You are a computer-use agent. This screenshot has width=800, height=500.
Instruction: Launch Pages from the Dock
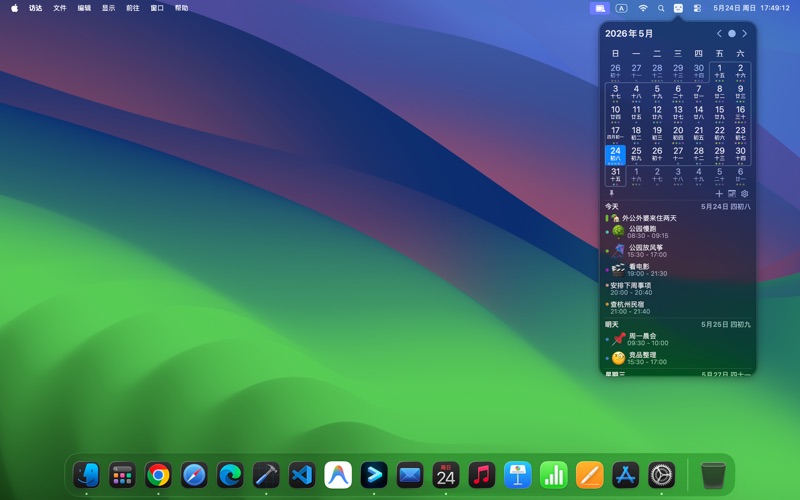click(x=590, y=475)
